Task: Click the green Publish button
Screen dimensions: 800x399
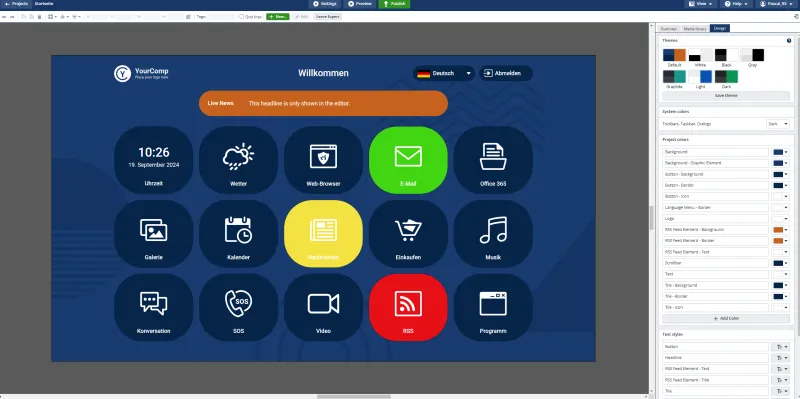Action: (394, 4)
